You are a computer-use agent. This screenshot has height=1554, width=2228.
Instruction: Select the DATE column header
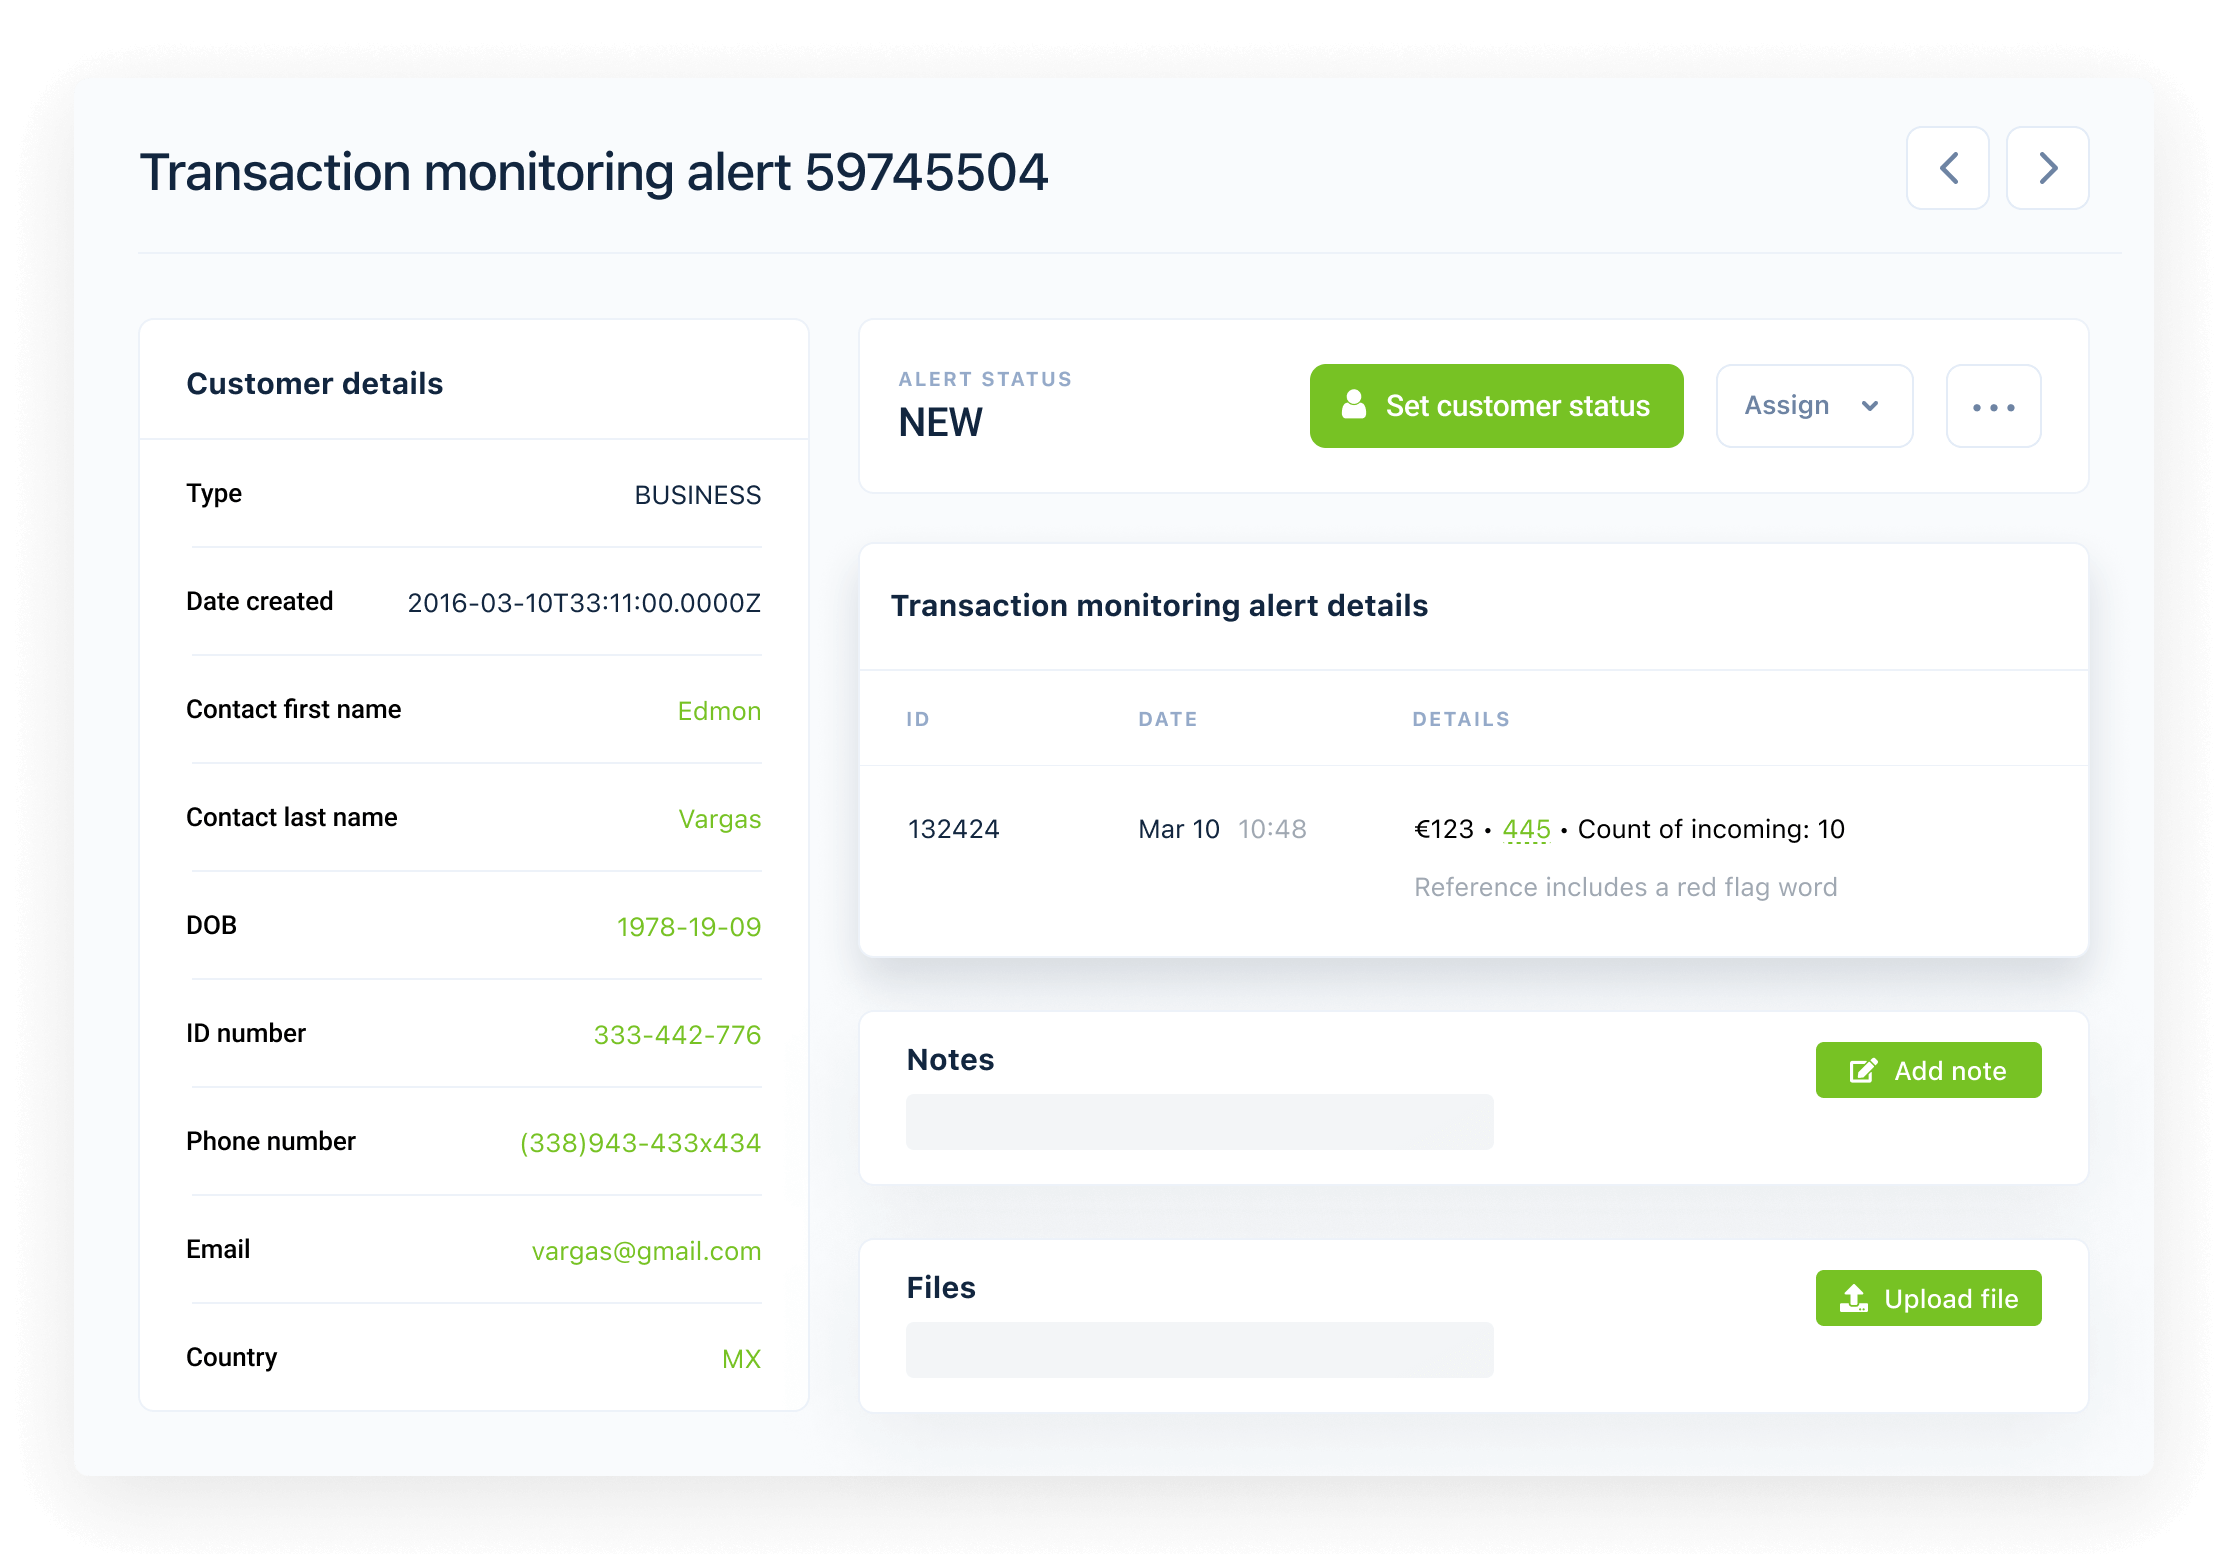(1167, 718)
